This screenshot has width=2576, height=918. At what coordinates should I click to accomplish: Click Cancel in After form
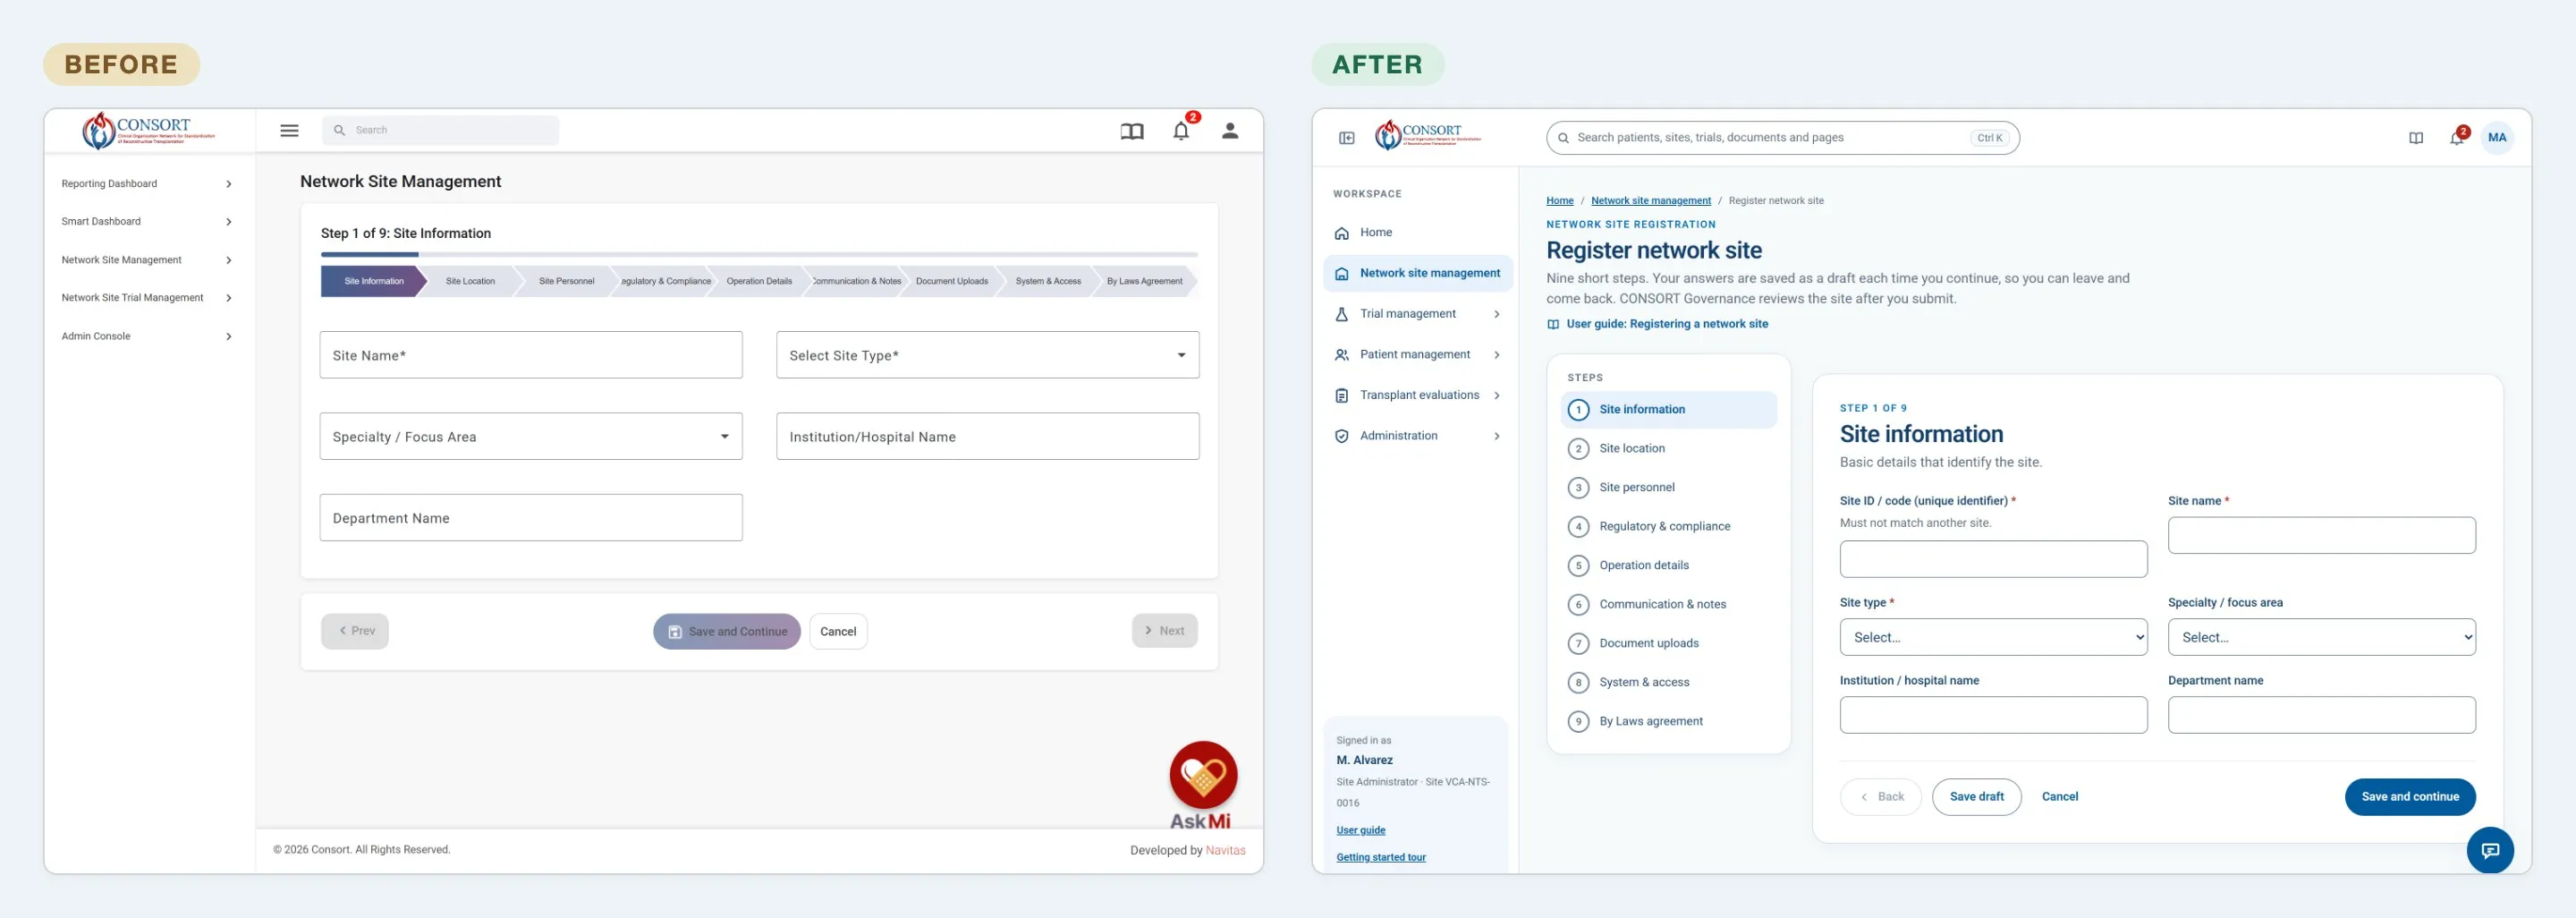[x=2059, y=797]
